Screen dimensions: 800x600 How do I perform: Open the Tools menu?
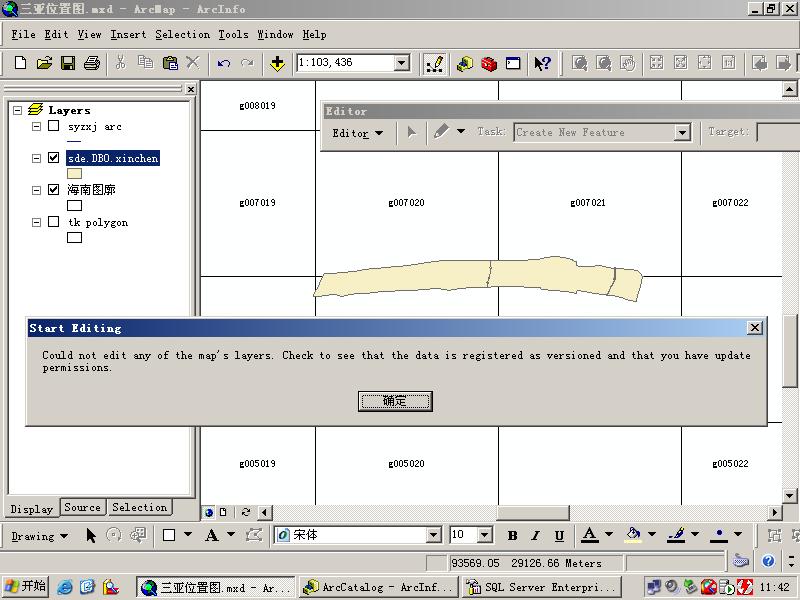point(233,34)
